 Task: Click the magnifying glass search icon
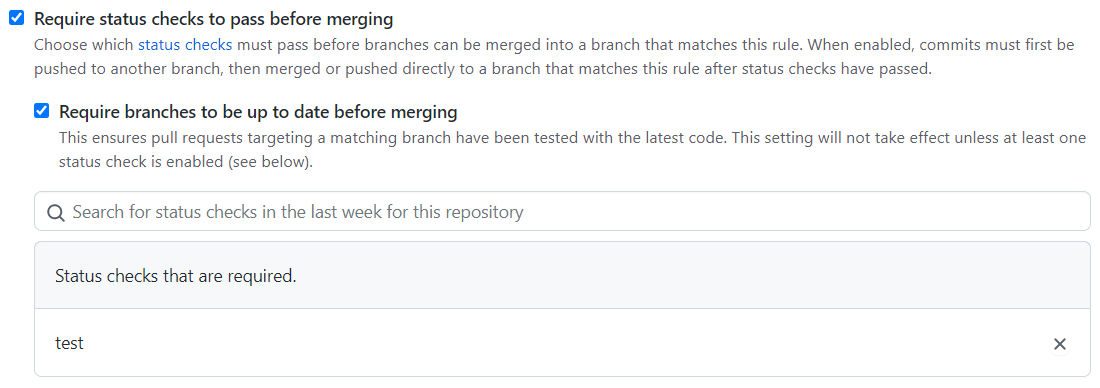point(56,212)
